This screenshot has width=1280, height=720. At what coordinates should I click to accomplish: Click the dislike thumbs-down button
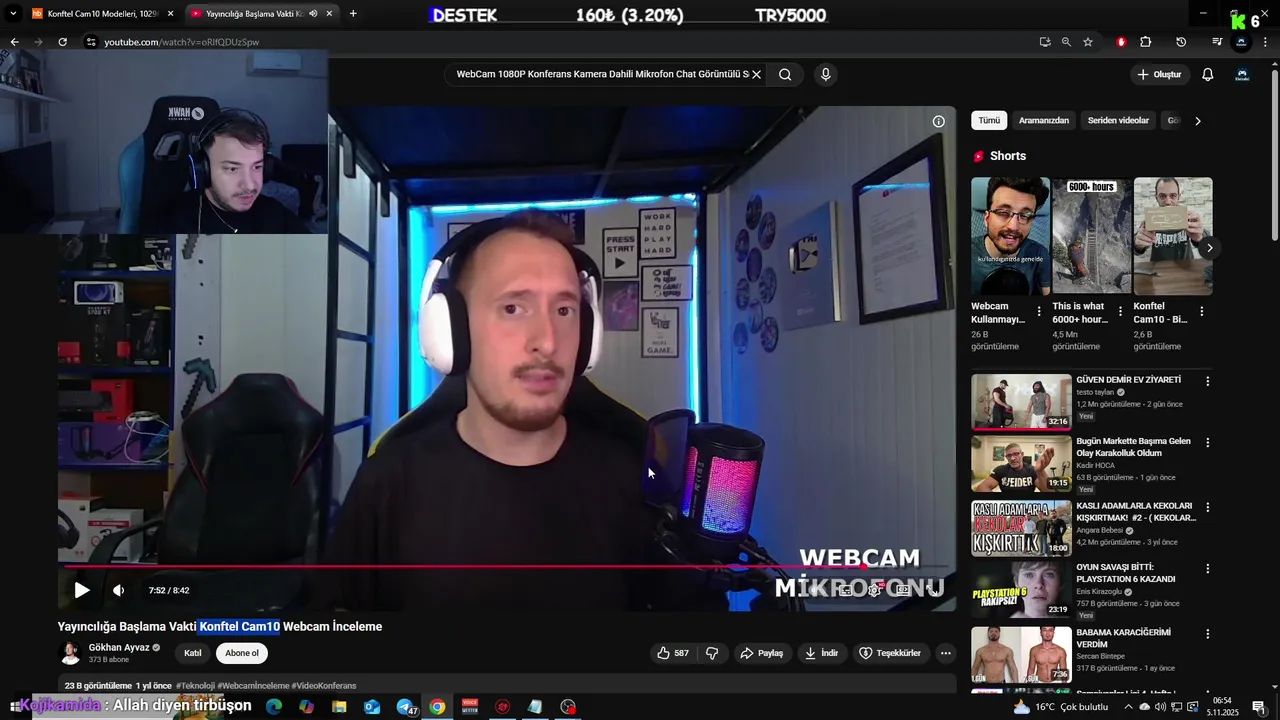point(712,653)
